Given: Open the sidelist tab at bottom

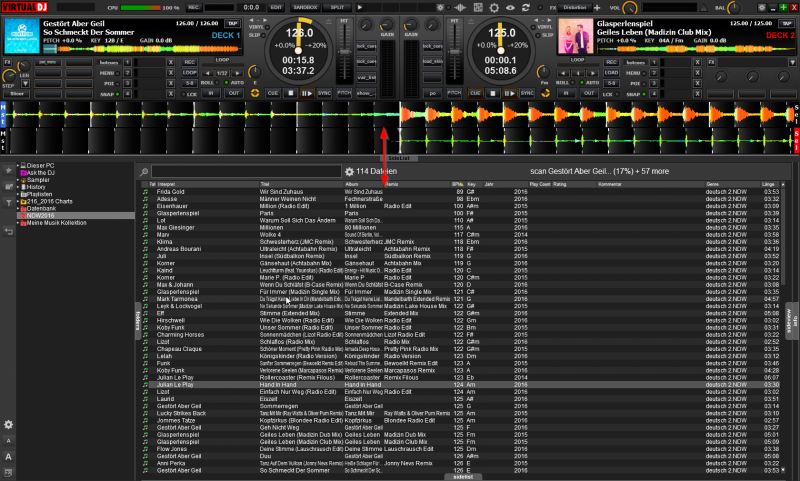Looking at the screenshot, I should (x=463, y=477).
